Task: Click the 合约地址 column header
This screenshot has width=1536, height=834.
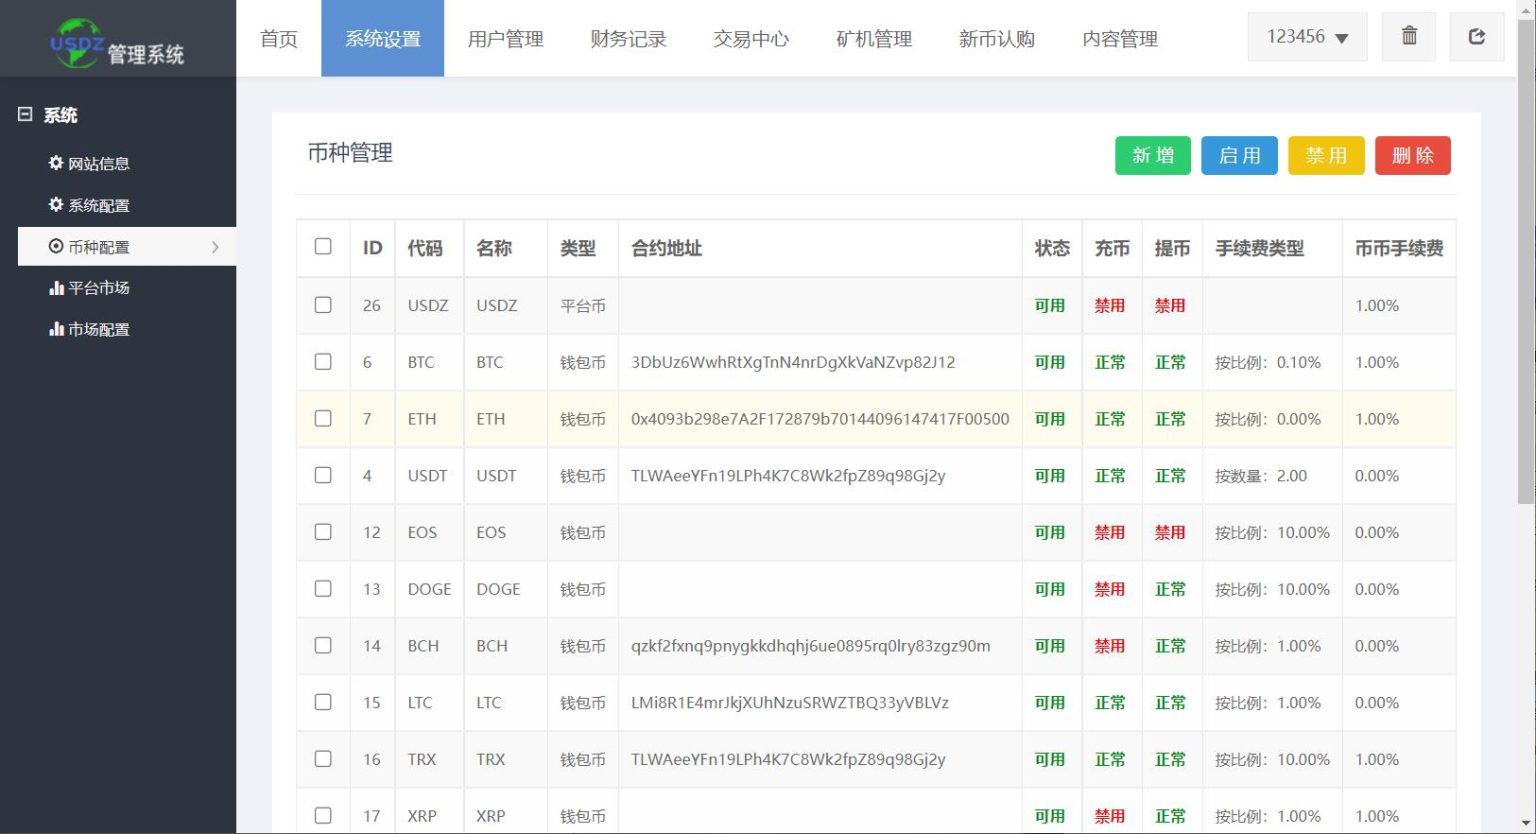Action: pyautogui.click(x=667, y=248)
